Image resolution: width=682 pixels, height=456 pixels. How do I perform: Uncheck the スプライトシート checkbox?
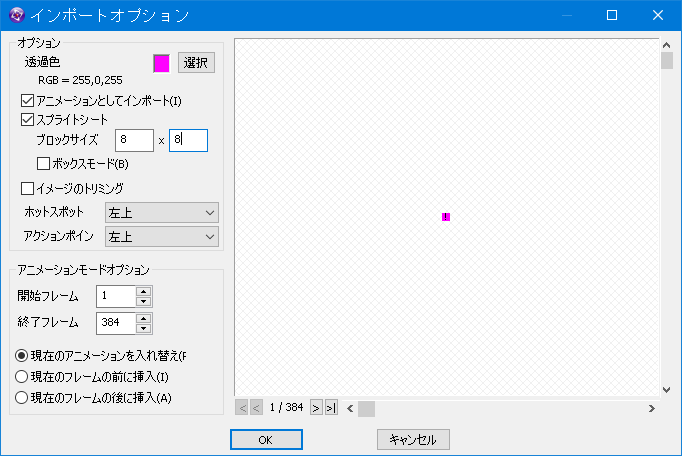pyautogui.click(x=28, y=120)
